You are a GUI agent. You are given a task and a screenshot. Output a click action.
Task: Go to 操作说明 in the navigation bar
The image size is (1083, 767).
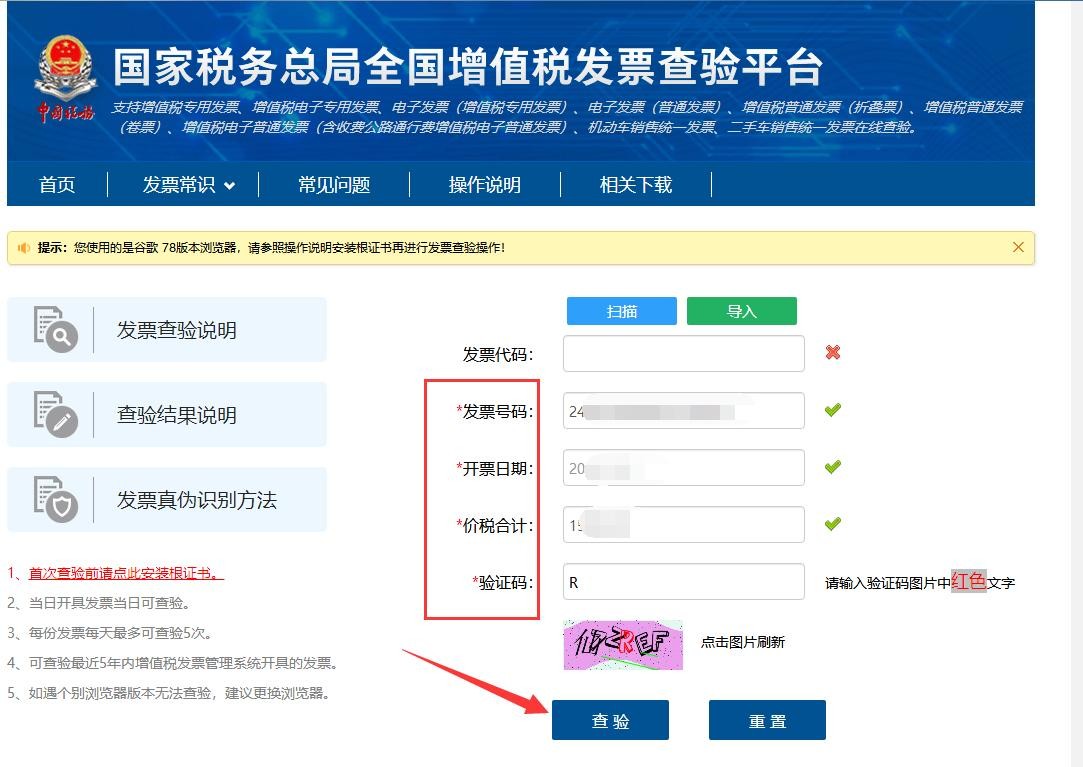(485, 185)
